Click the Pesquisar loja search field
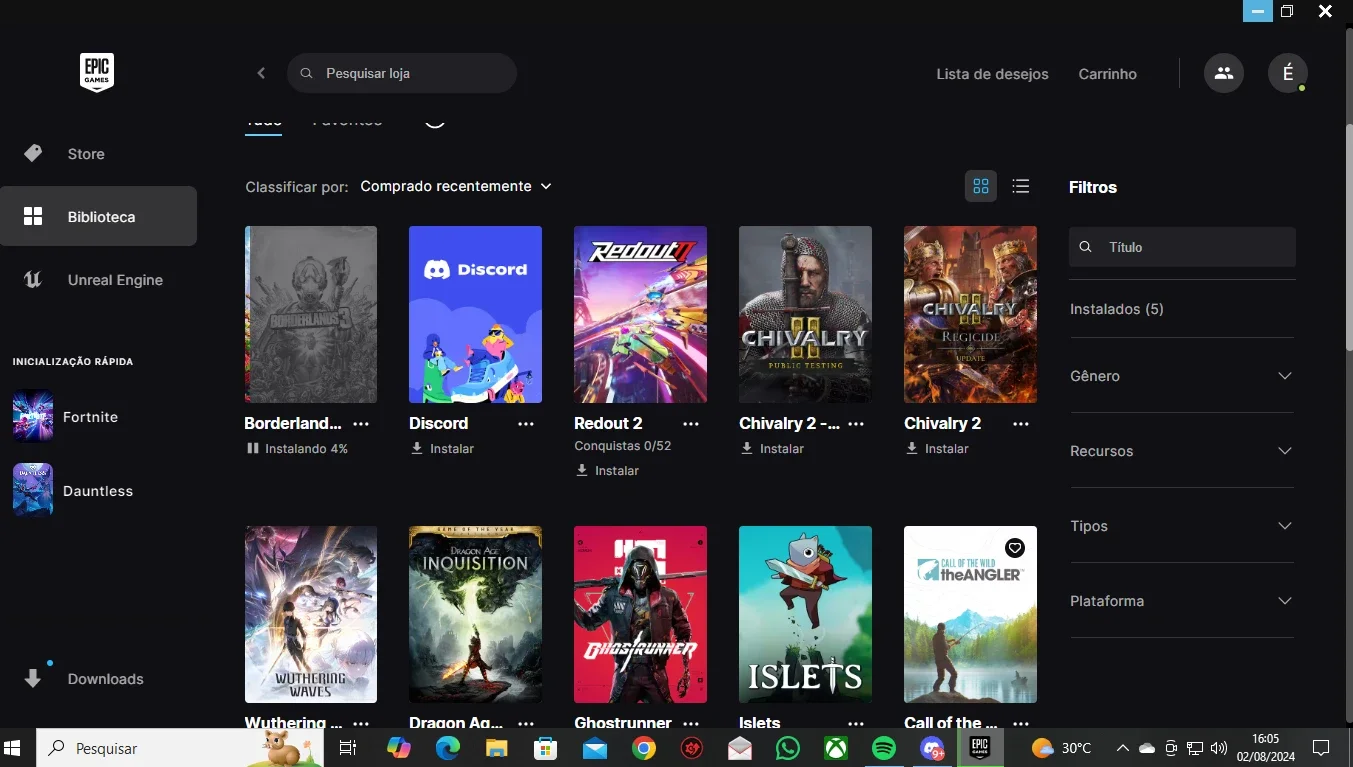1353x767 pixels. [402, 73]
